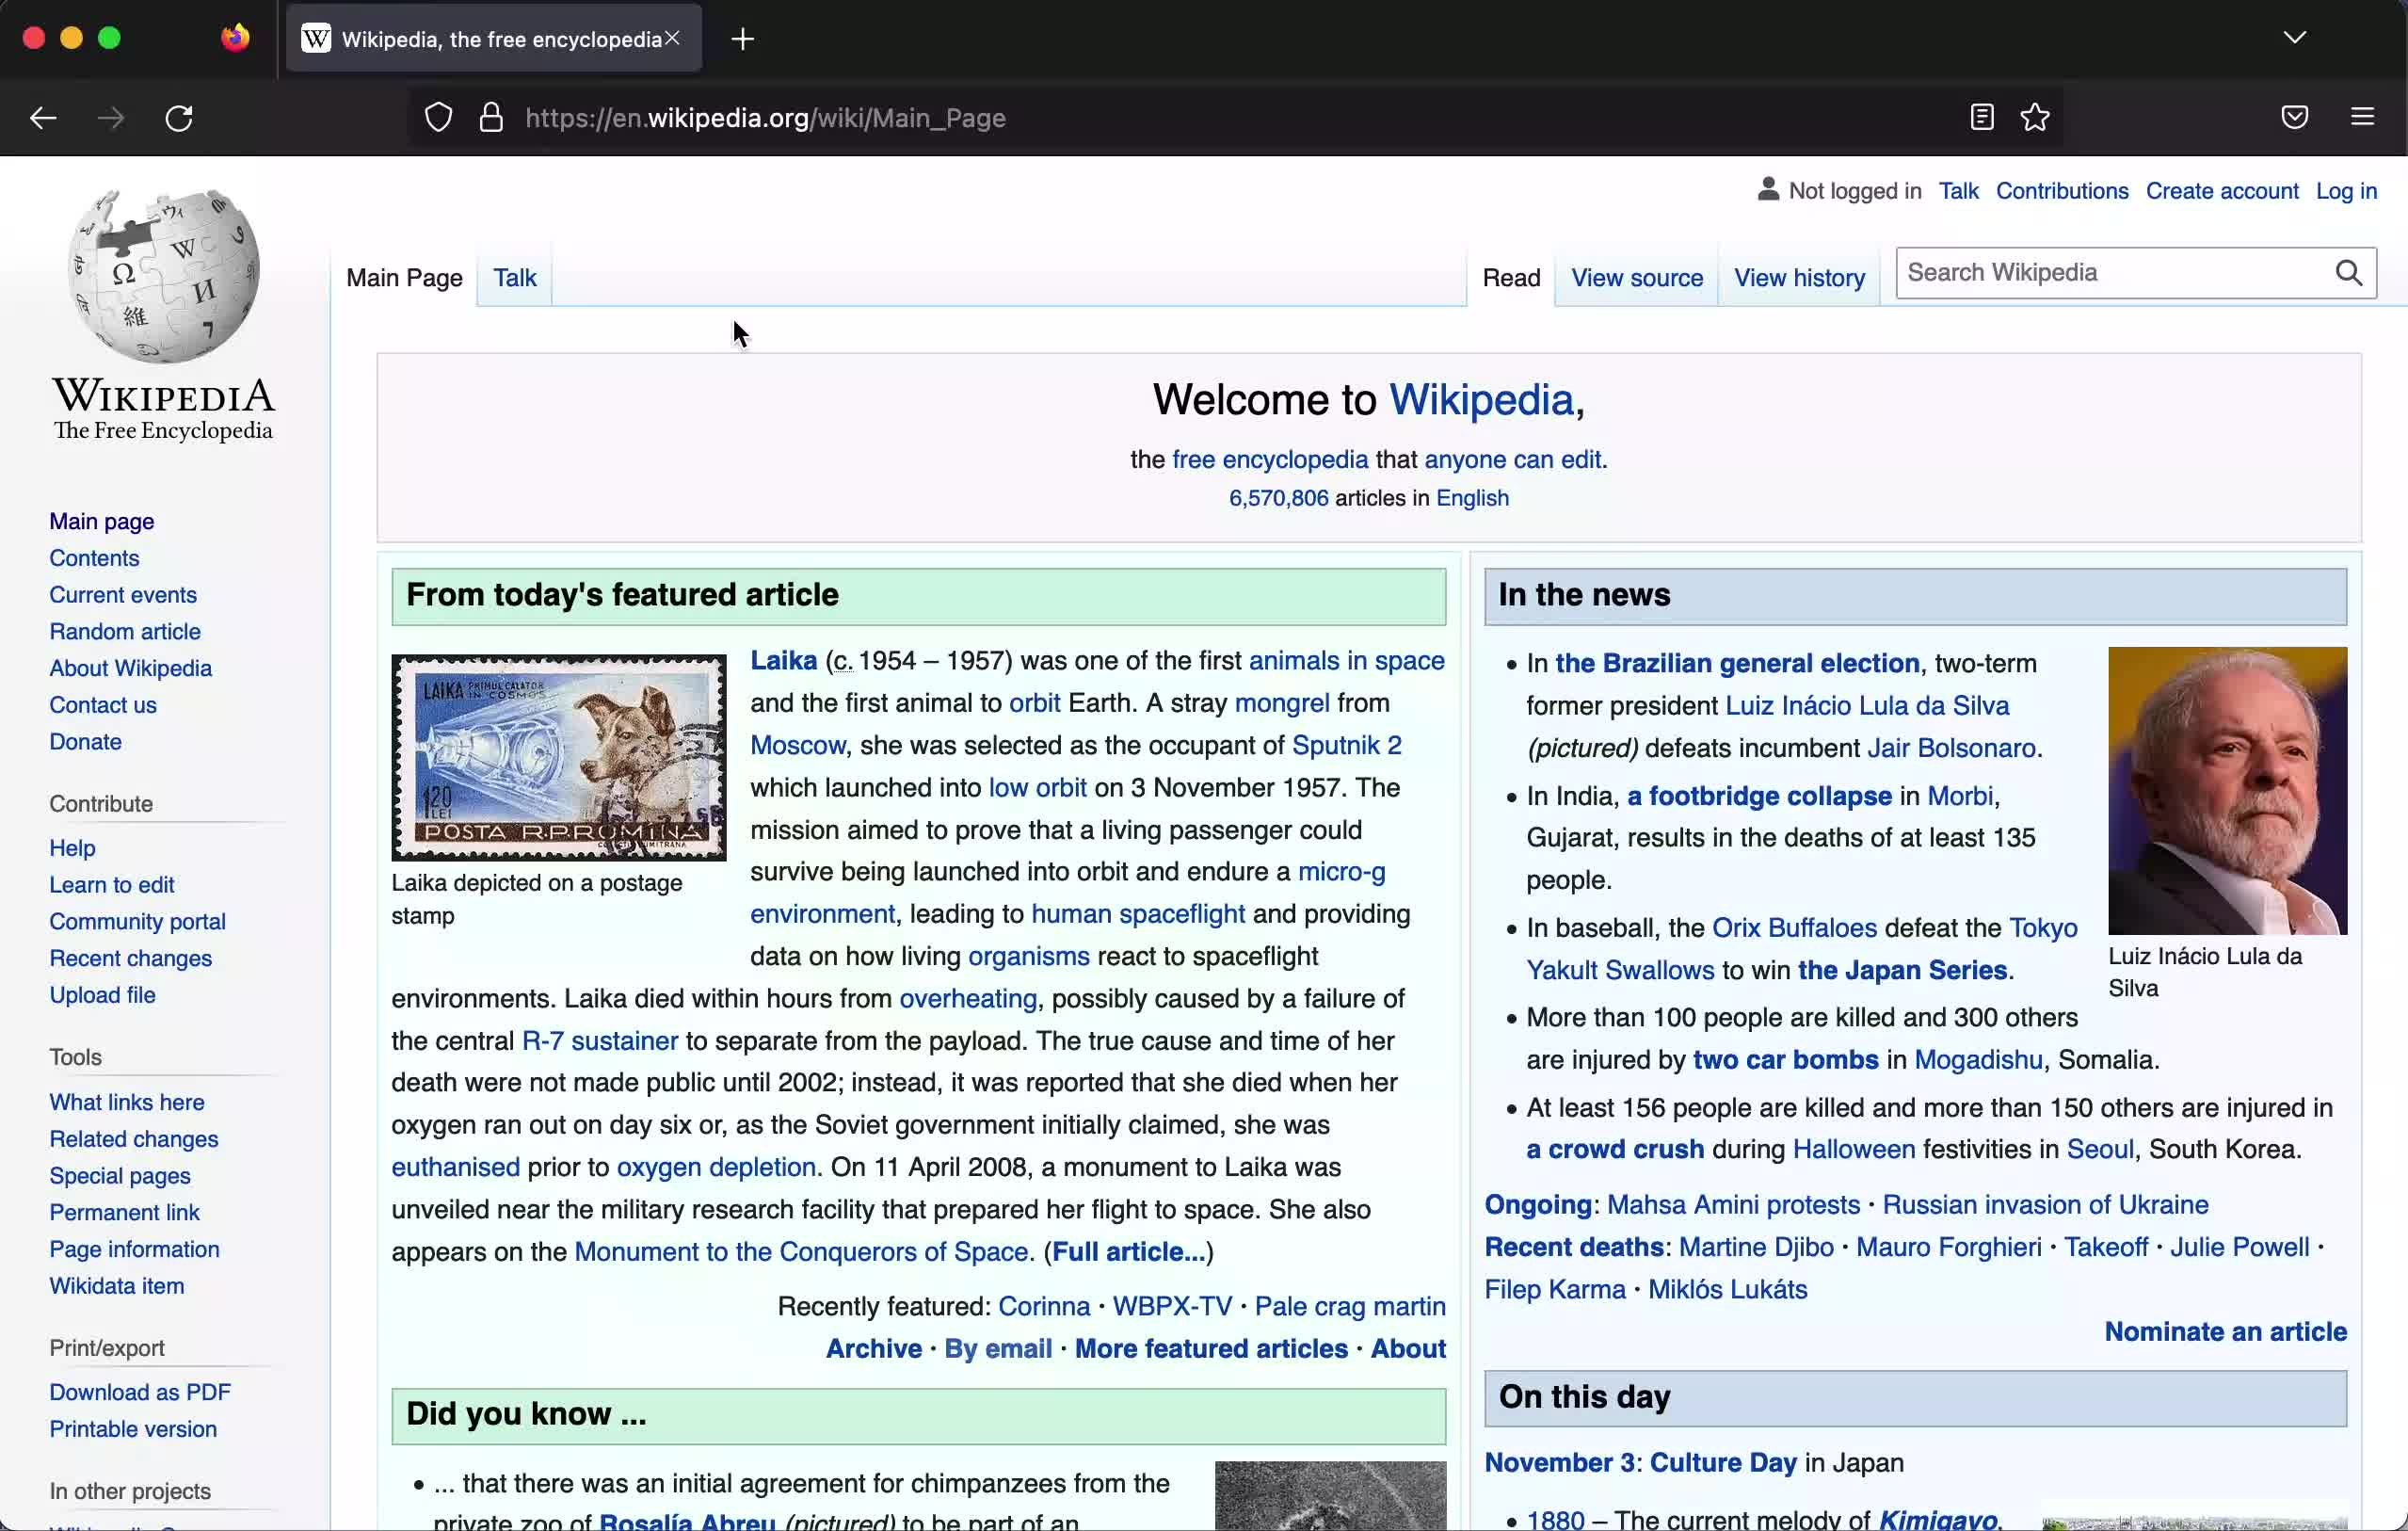Viewport: 2408px width, 1531px height.
Task: Click the shield privacy icon in address bar
Action: point(439,118)
